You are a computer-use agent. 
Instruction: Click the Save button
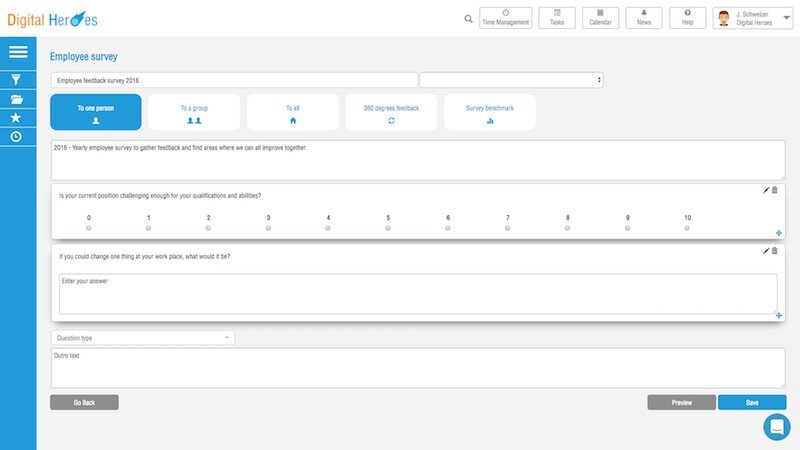752,402
